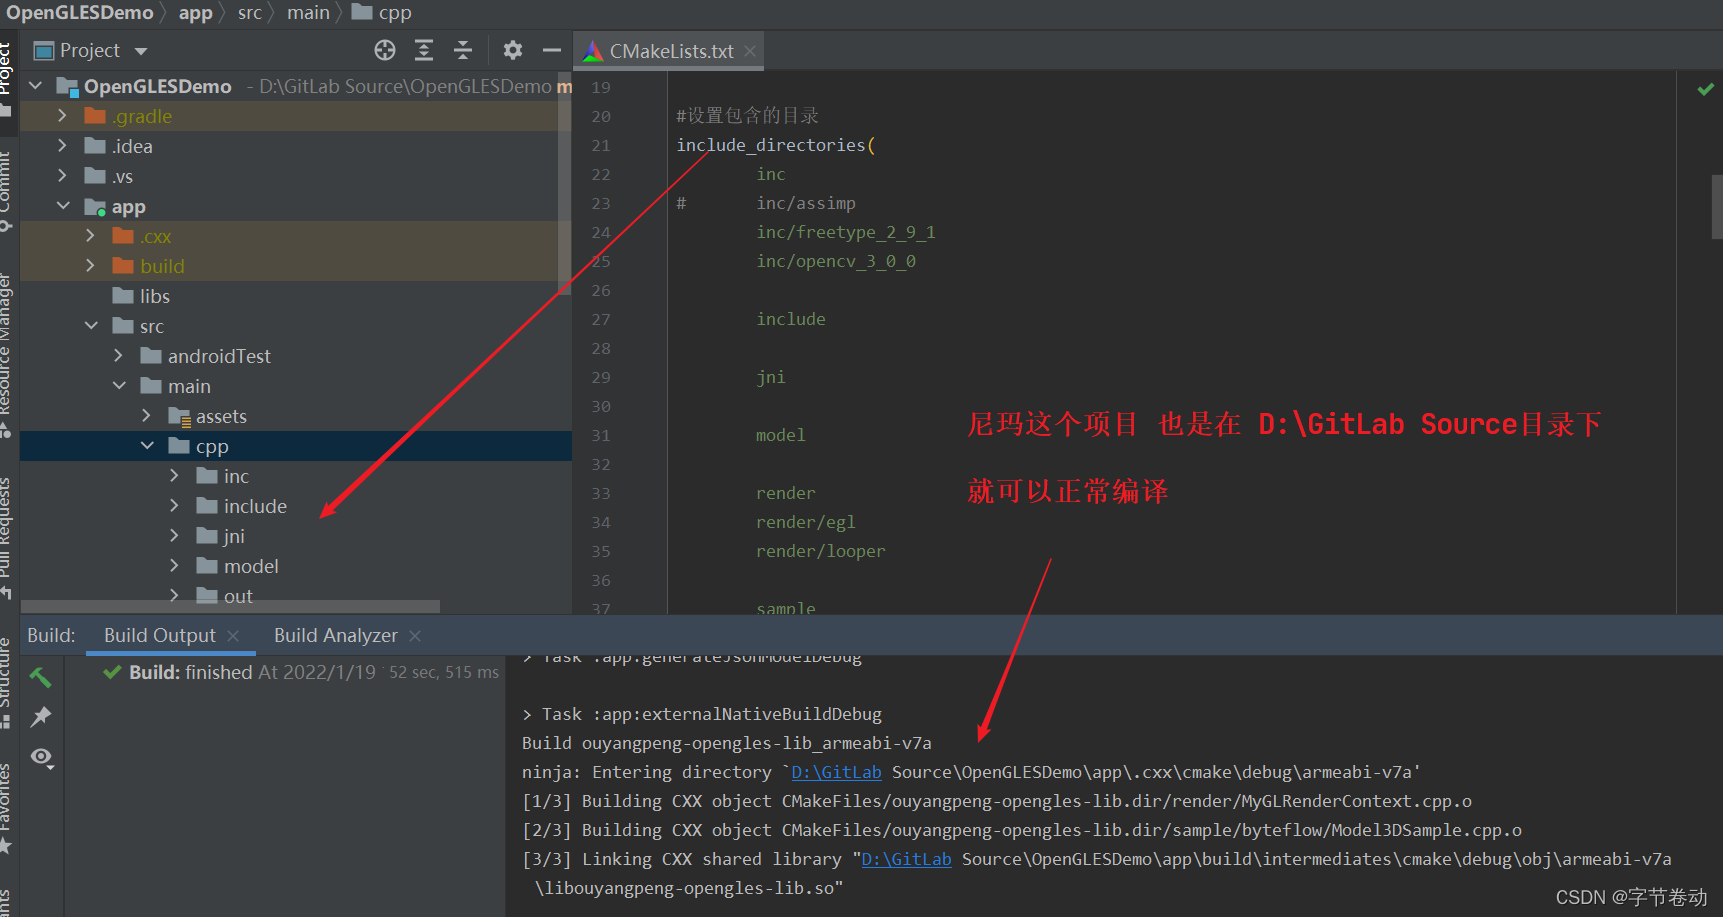The image size is (1723, 917).
Task: Select the out folder row
Action: 296,594
